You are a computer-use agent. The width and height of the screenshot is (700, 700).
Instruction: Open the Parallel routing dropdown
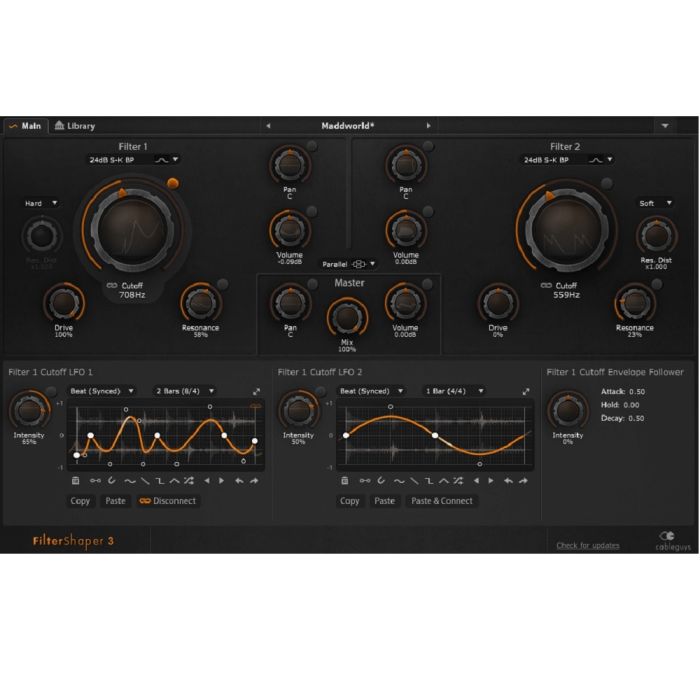348,264
